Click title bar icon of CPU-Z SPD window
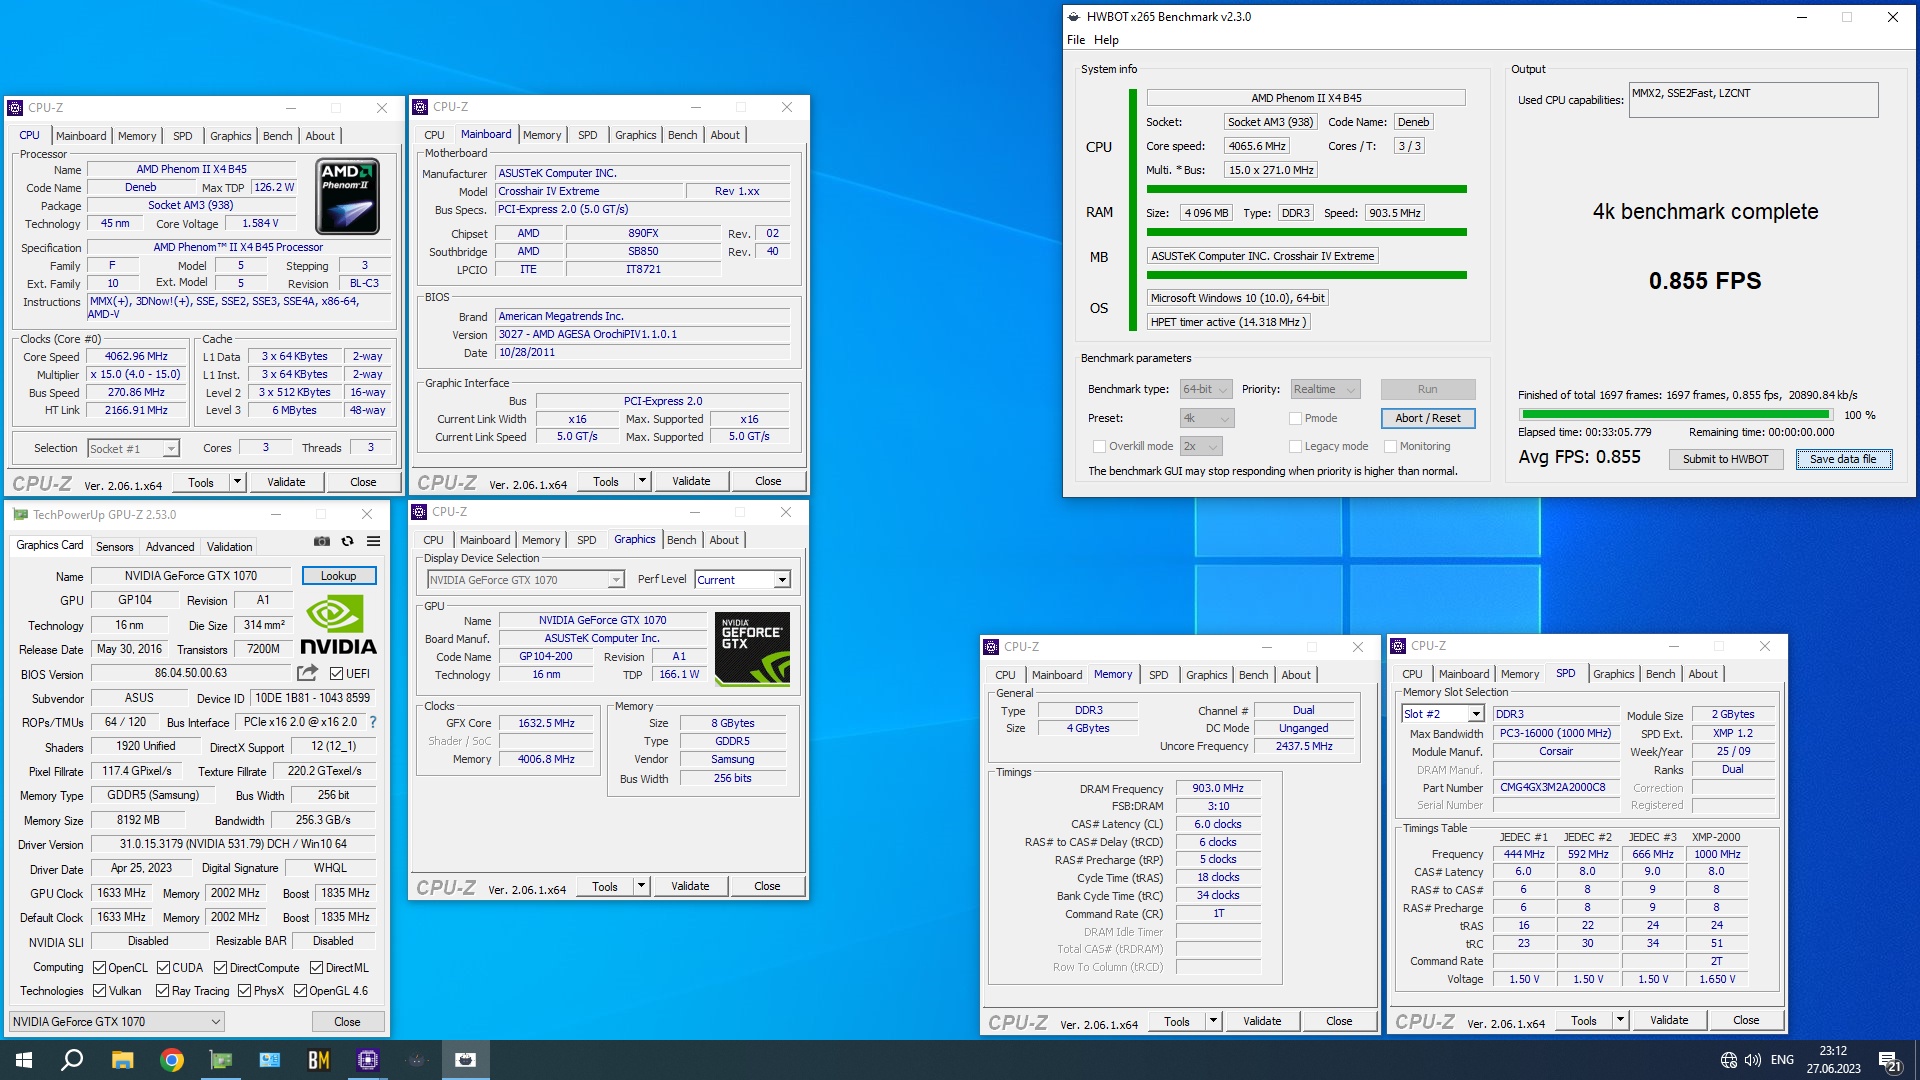The width and height of the screenshot is (1920, 1080). coord(1398,646)
